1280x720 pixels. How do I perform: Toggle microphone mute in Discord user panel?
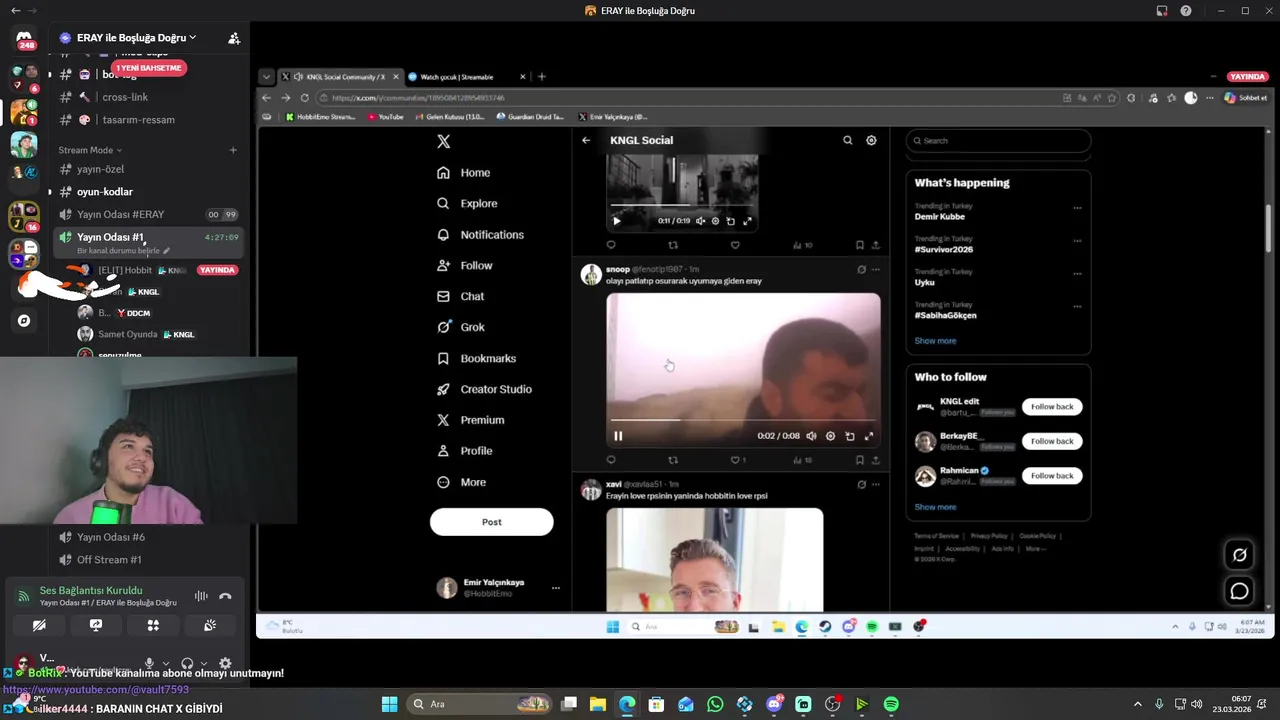149,663
